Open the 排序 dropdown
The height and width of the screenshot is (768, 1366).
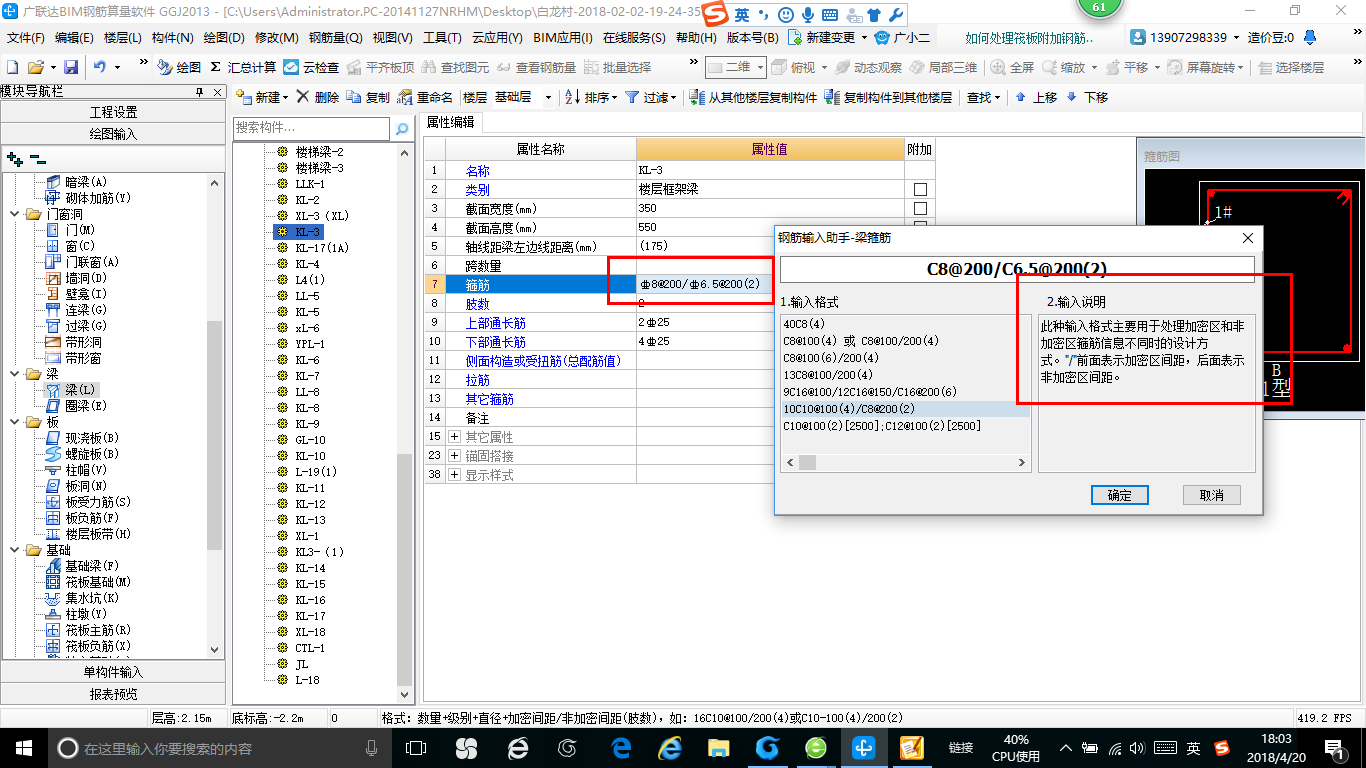(x=592, y=97)
